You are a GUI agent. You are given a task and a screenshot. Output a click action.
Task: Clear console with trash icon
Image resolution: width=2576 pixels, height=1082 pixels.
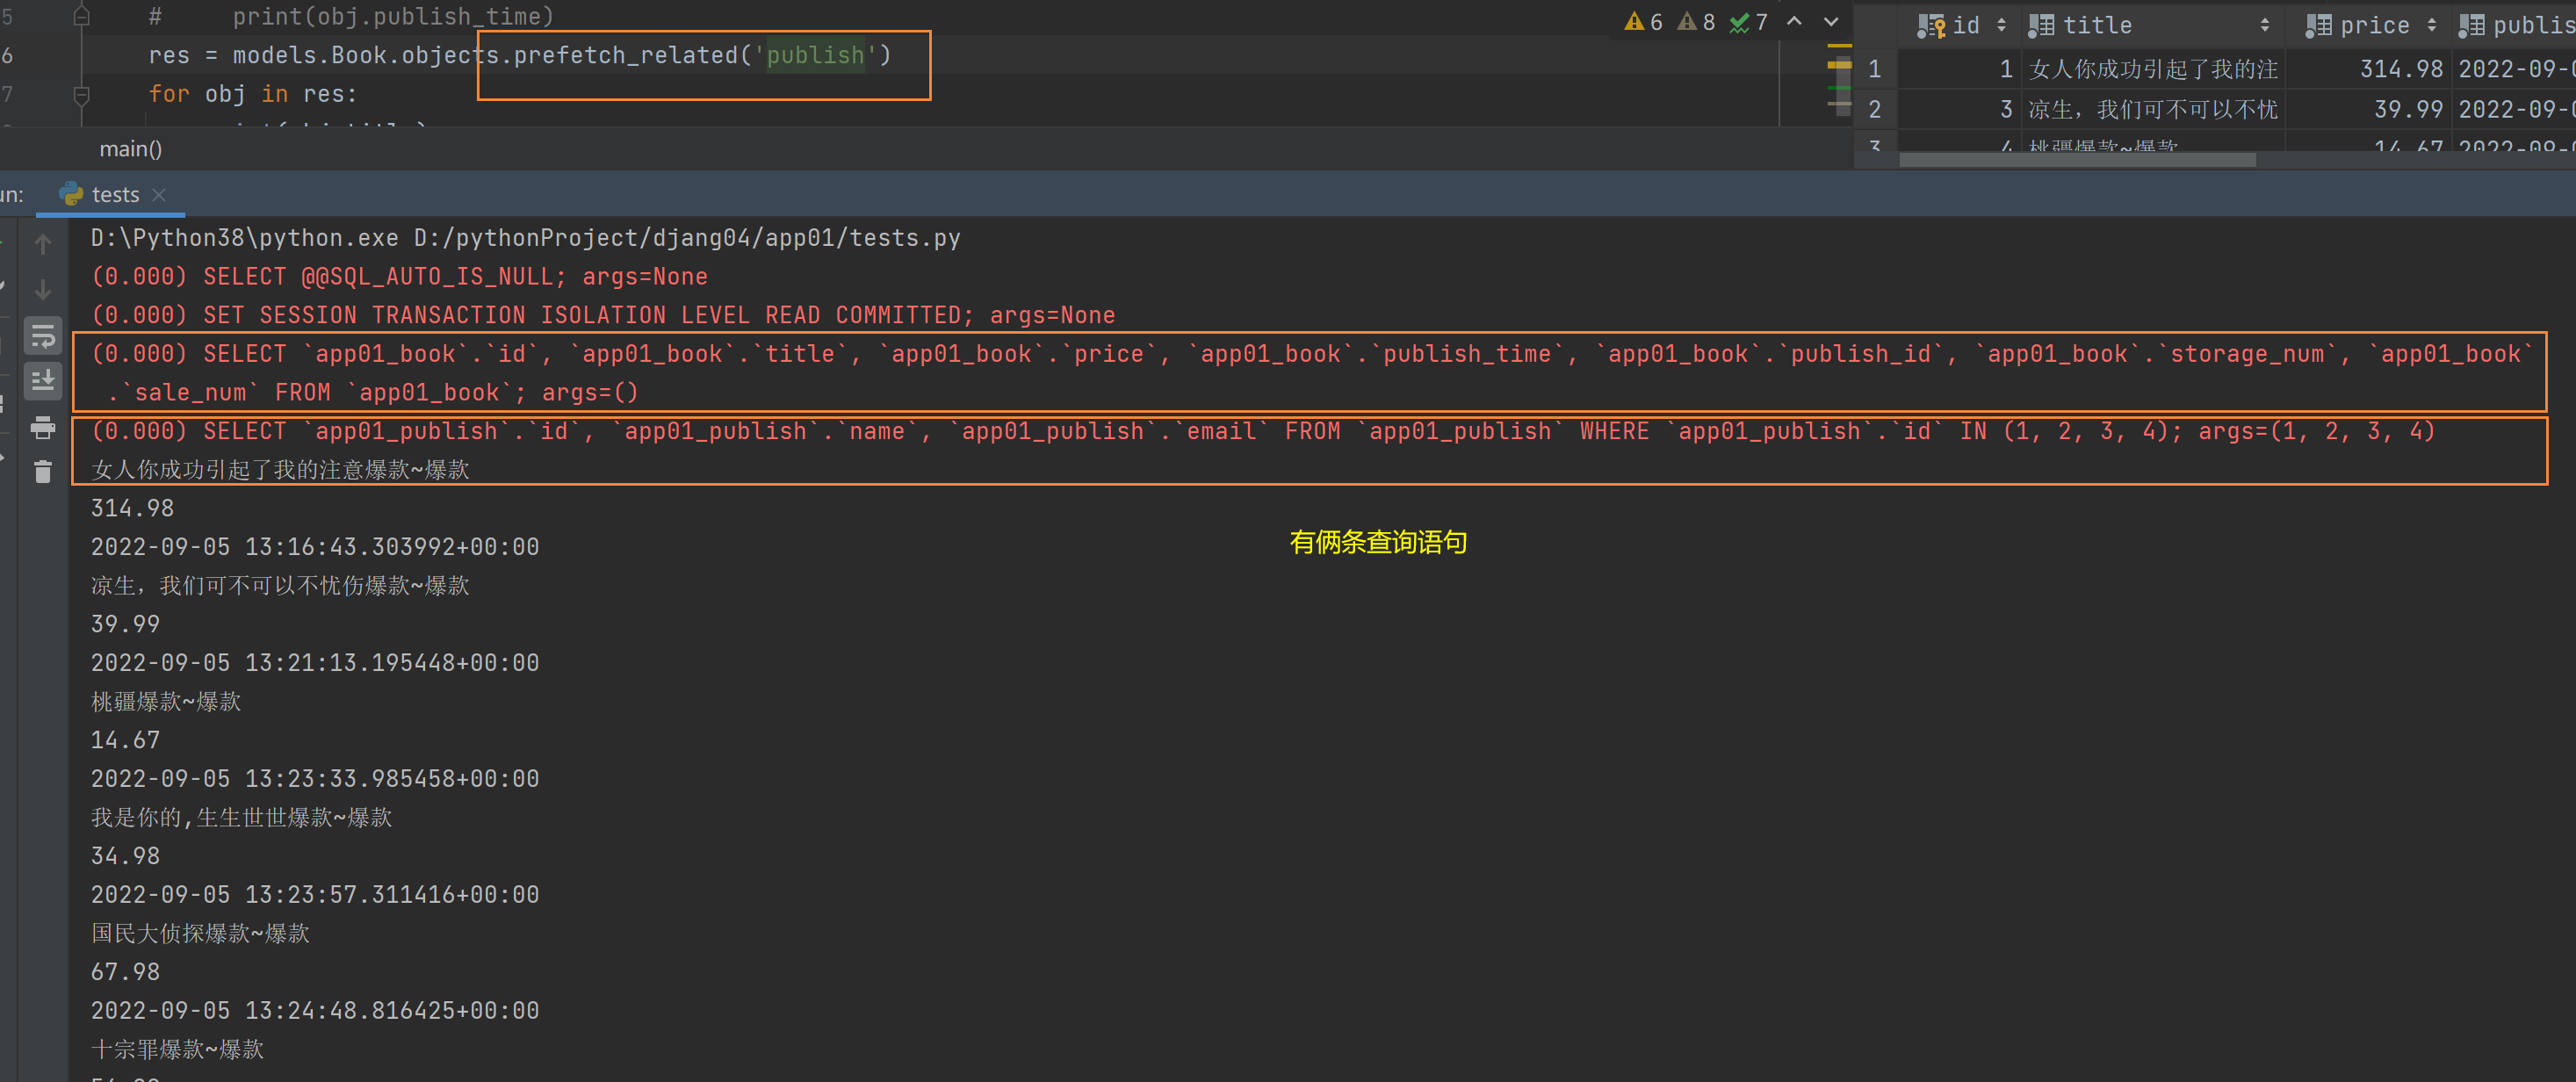43,472
